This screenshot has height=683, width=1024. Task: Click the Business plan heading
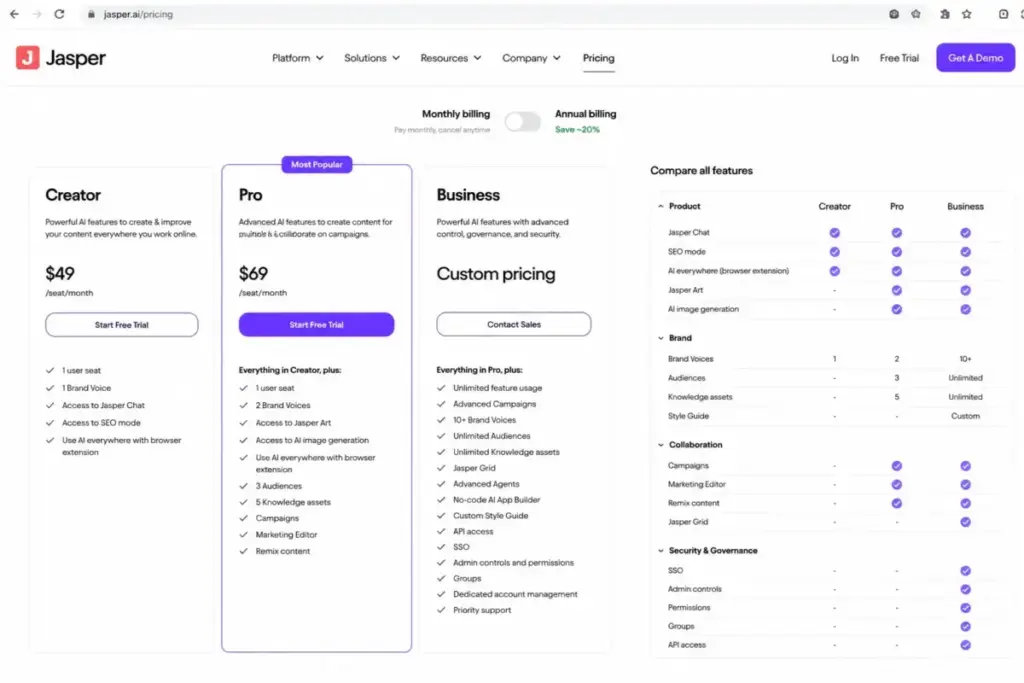point(468,195)
